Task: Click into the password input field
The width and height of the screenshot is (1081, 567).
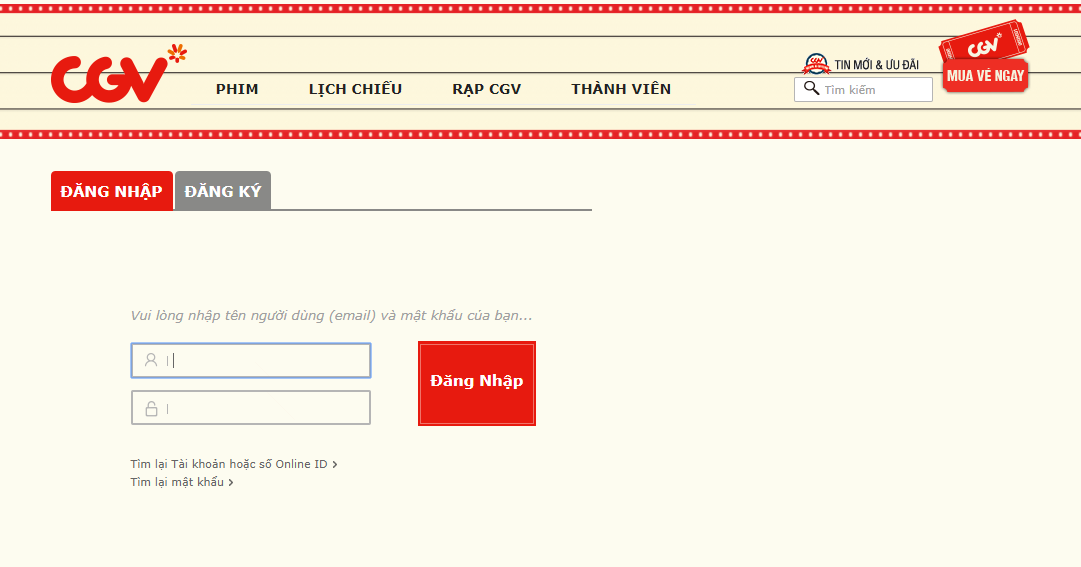Action: tap(265, 408)
